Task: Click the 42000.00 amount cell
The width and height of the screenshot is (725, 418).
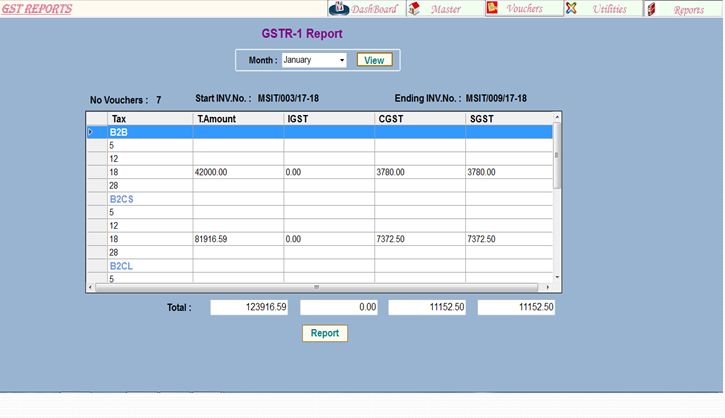Action: (238, 172)
